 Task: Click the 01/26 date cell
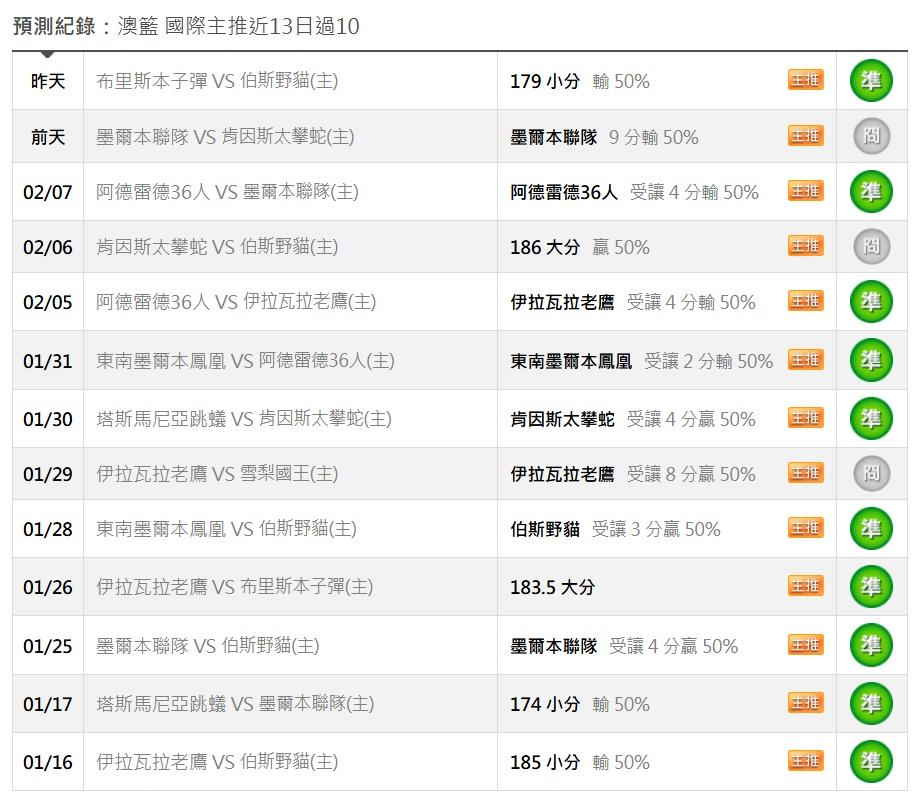[x=48, y=587]
